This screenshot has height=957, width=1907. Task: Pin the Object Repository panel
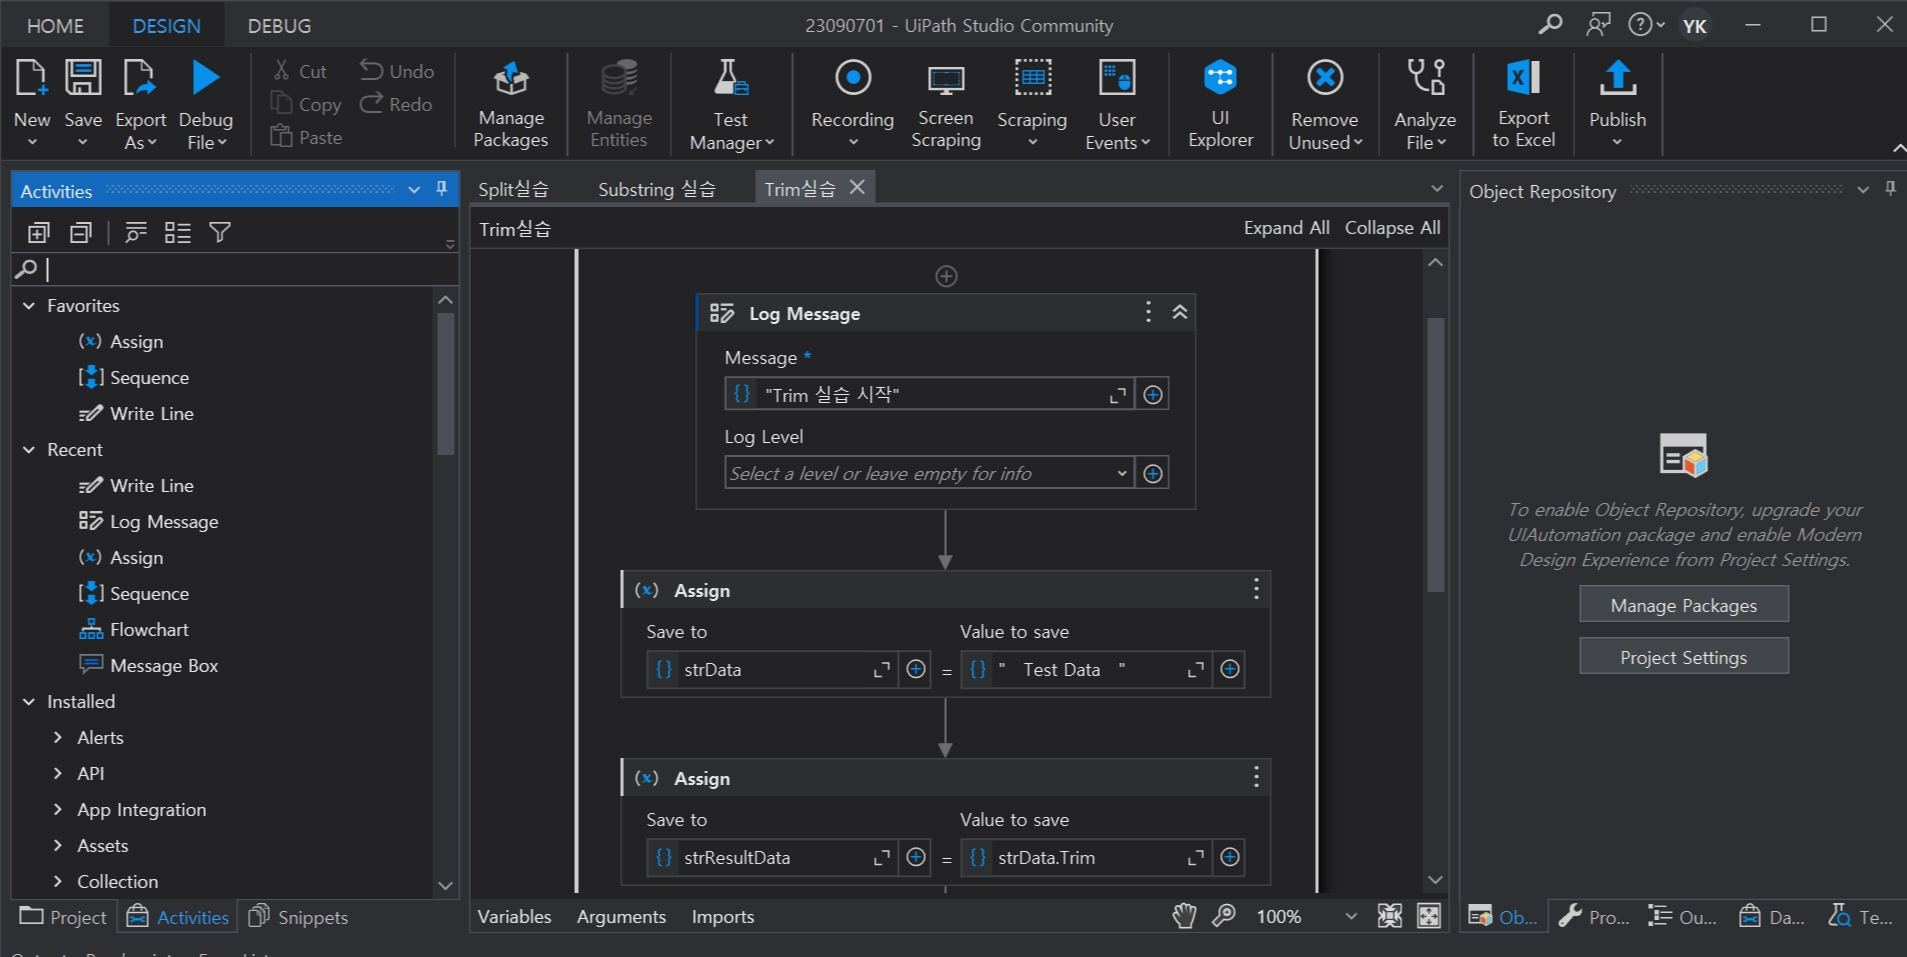point(1890,189)
